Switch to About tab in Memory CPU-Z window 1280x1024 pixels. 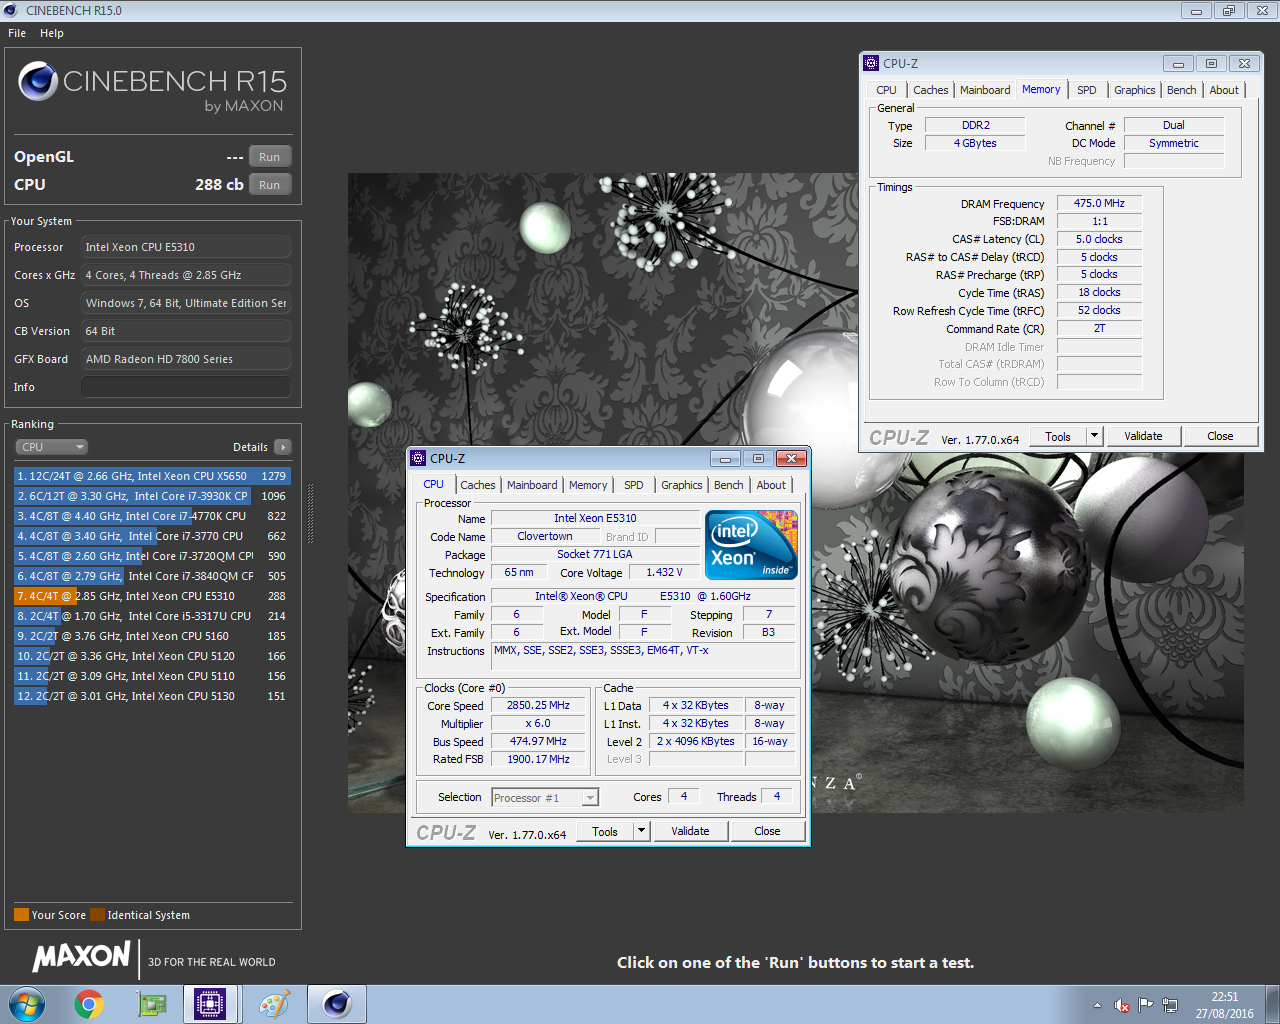(1224, 90)
